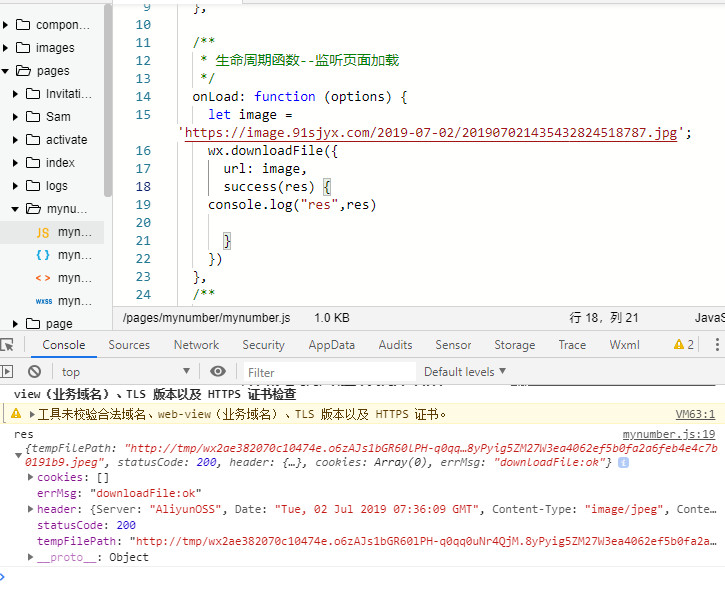Click the eye live expression icon
725x599 pixels.
point(218,371)
